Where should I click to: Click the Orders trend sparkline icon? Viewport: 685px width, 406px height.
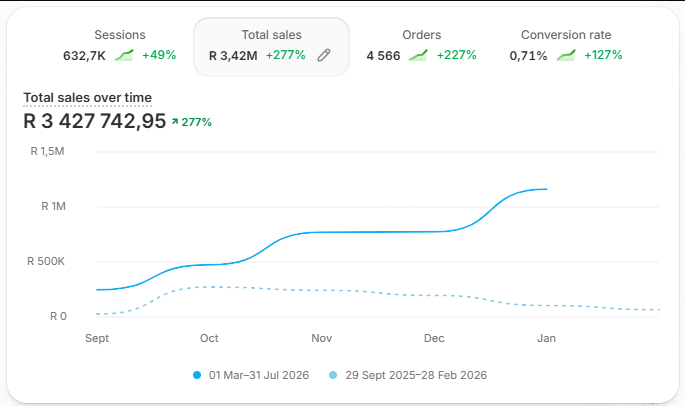418,55
